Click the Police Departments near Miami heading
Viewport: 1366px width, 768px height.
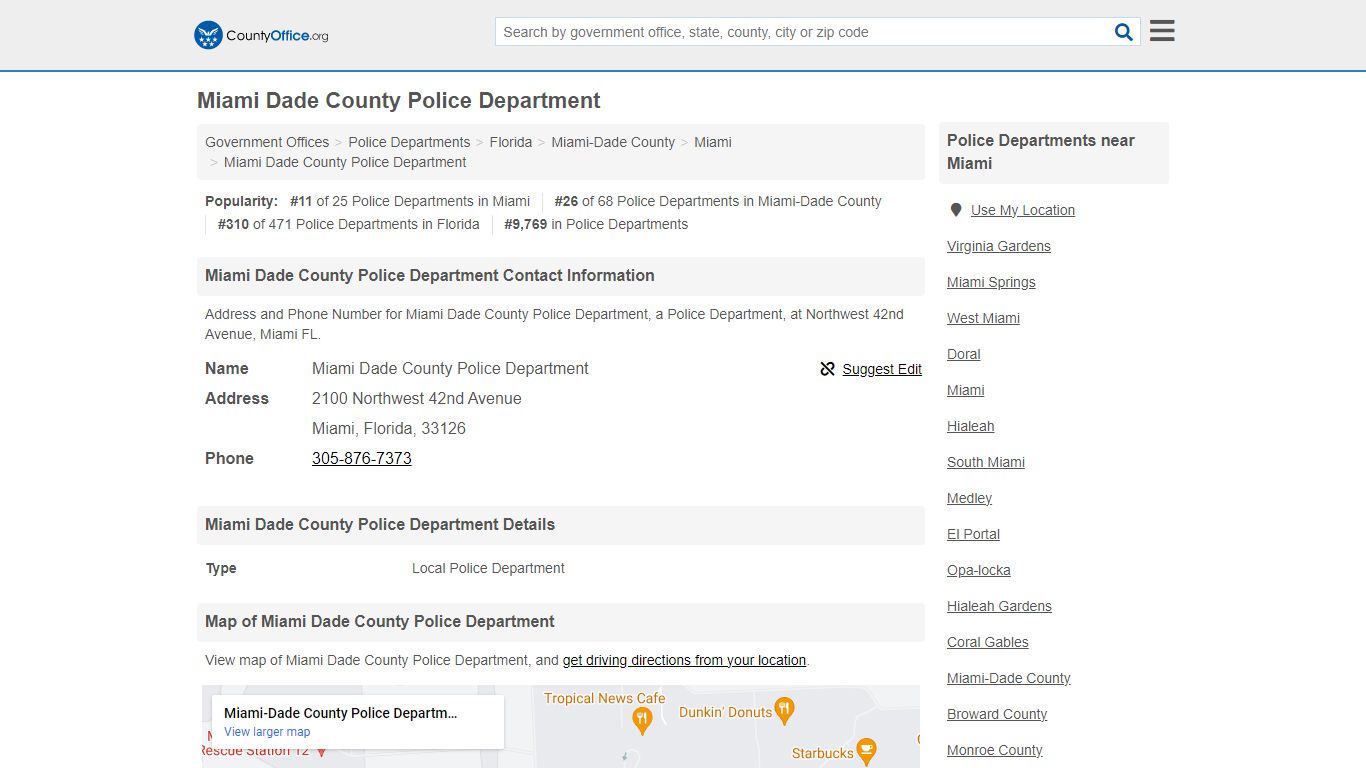click(x=1041, y=152)
